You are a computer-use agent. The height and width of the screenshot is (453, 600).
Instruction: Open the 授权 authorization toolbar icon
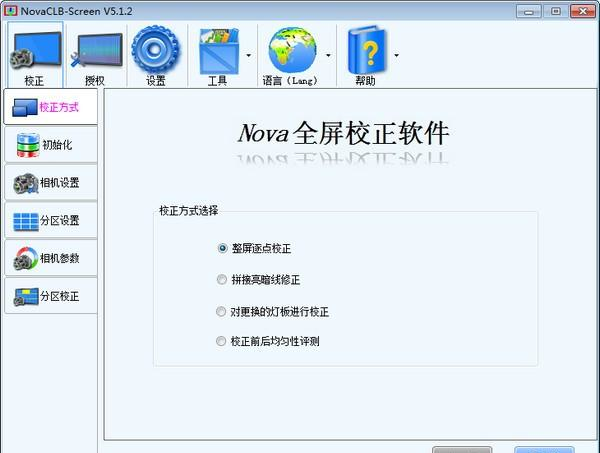[x=96, y=55]
